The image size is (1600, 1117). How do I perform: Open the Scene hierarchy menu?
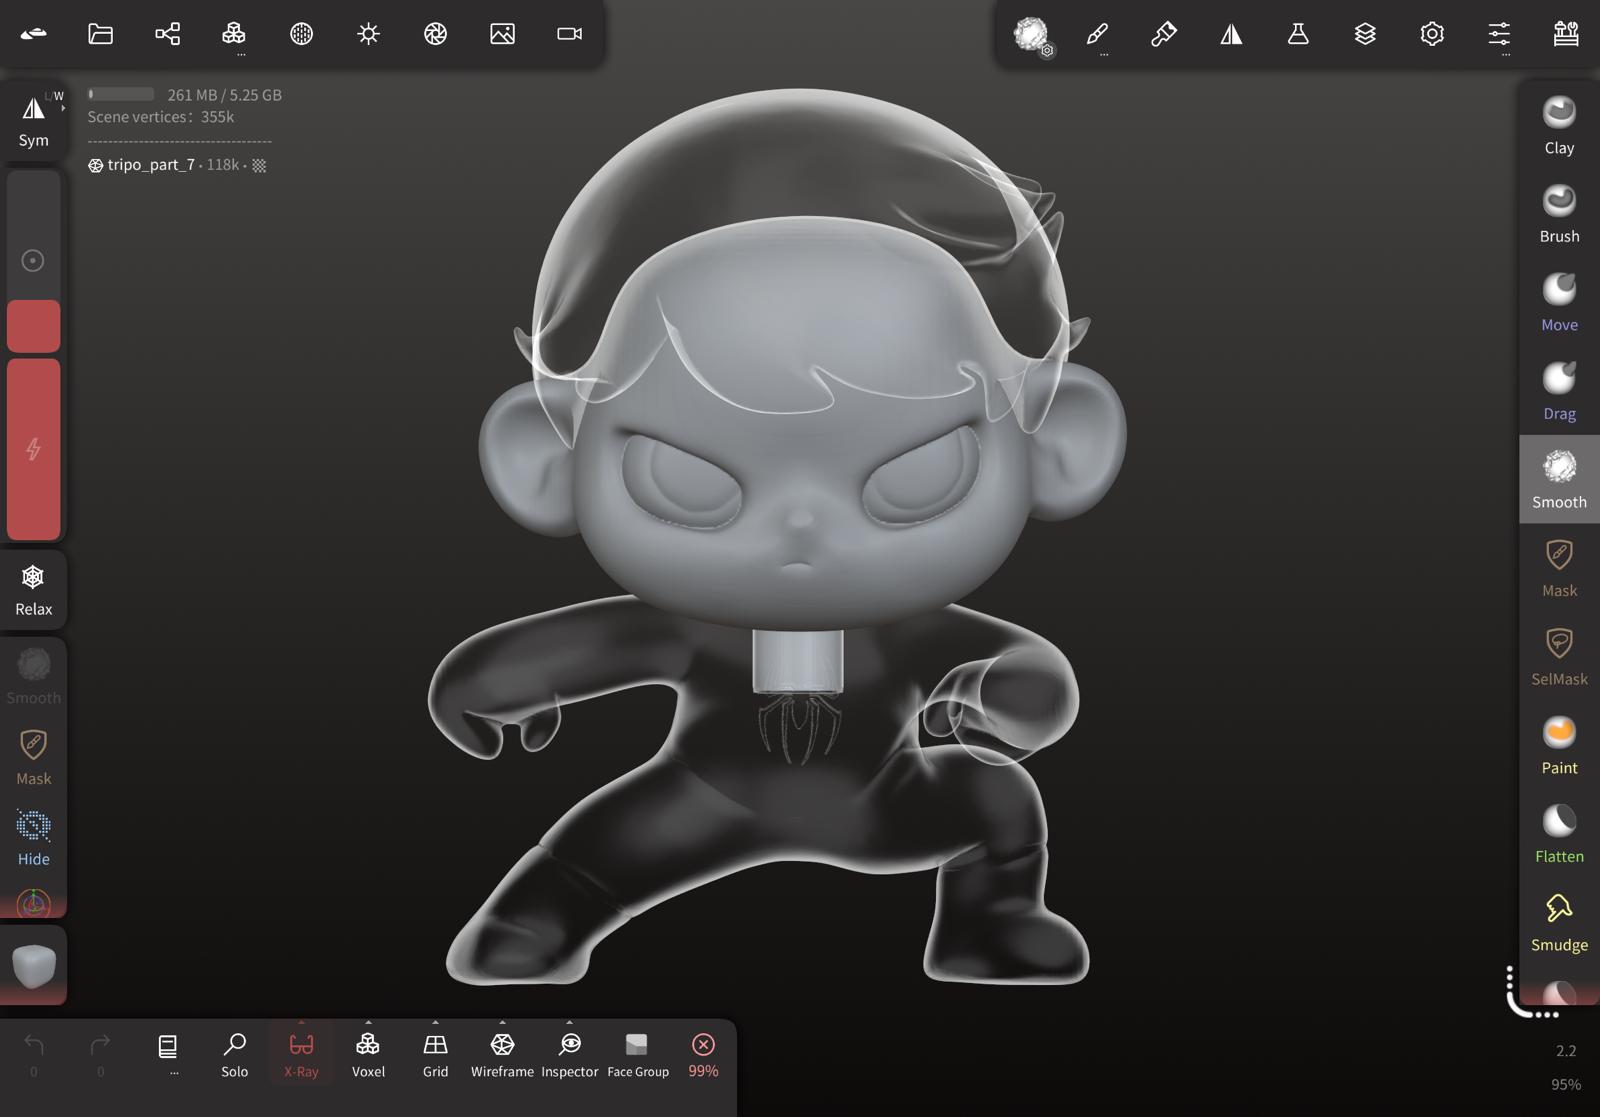click(168, 34)
